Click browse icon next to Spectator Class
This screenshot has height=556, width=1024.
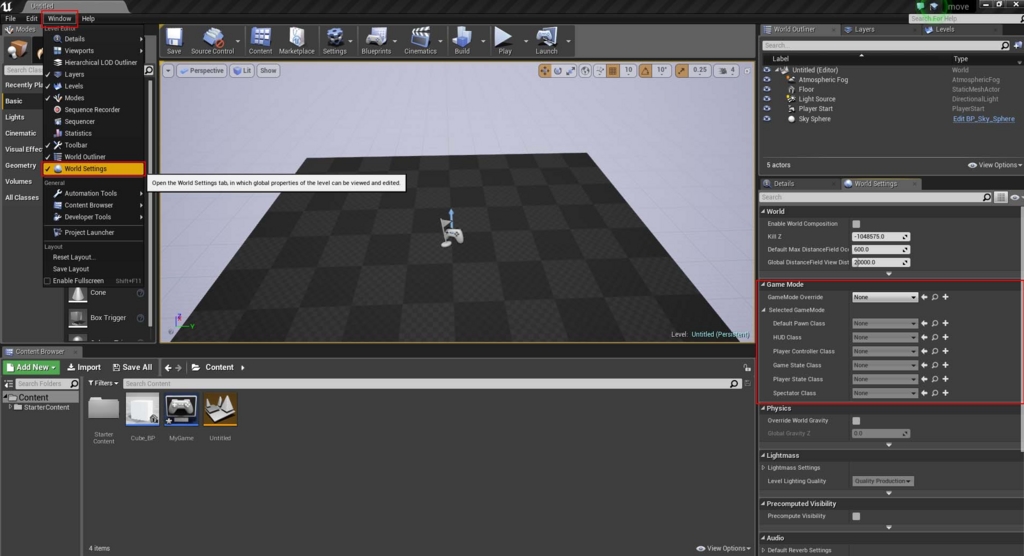pyautogui.click(x=935, y=393)
